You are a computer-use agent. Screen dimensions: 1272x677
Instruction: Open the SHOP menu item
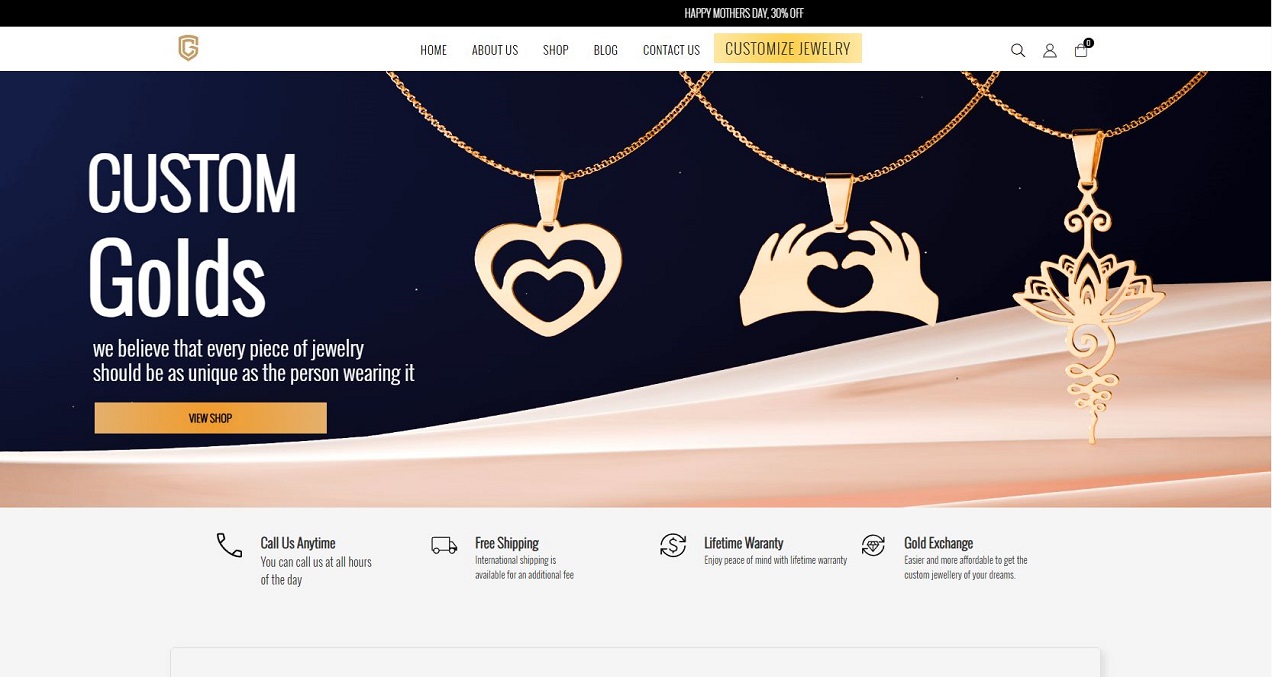click(x=556, y=50)
